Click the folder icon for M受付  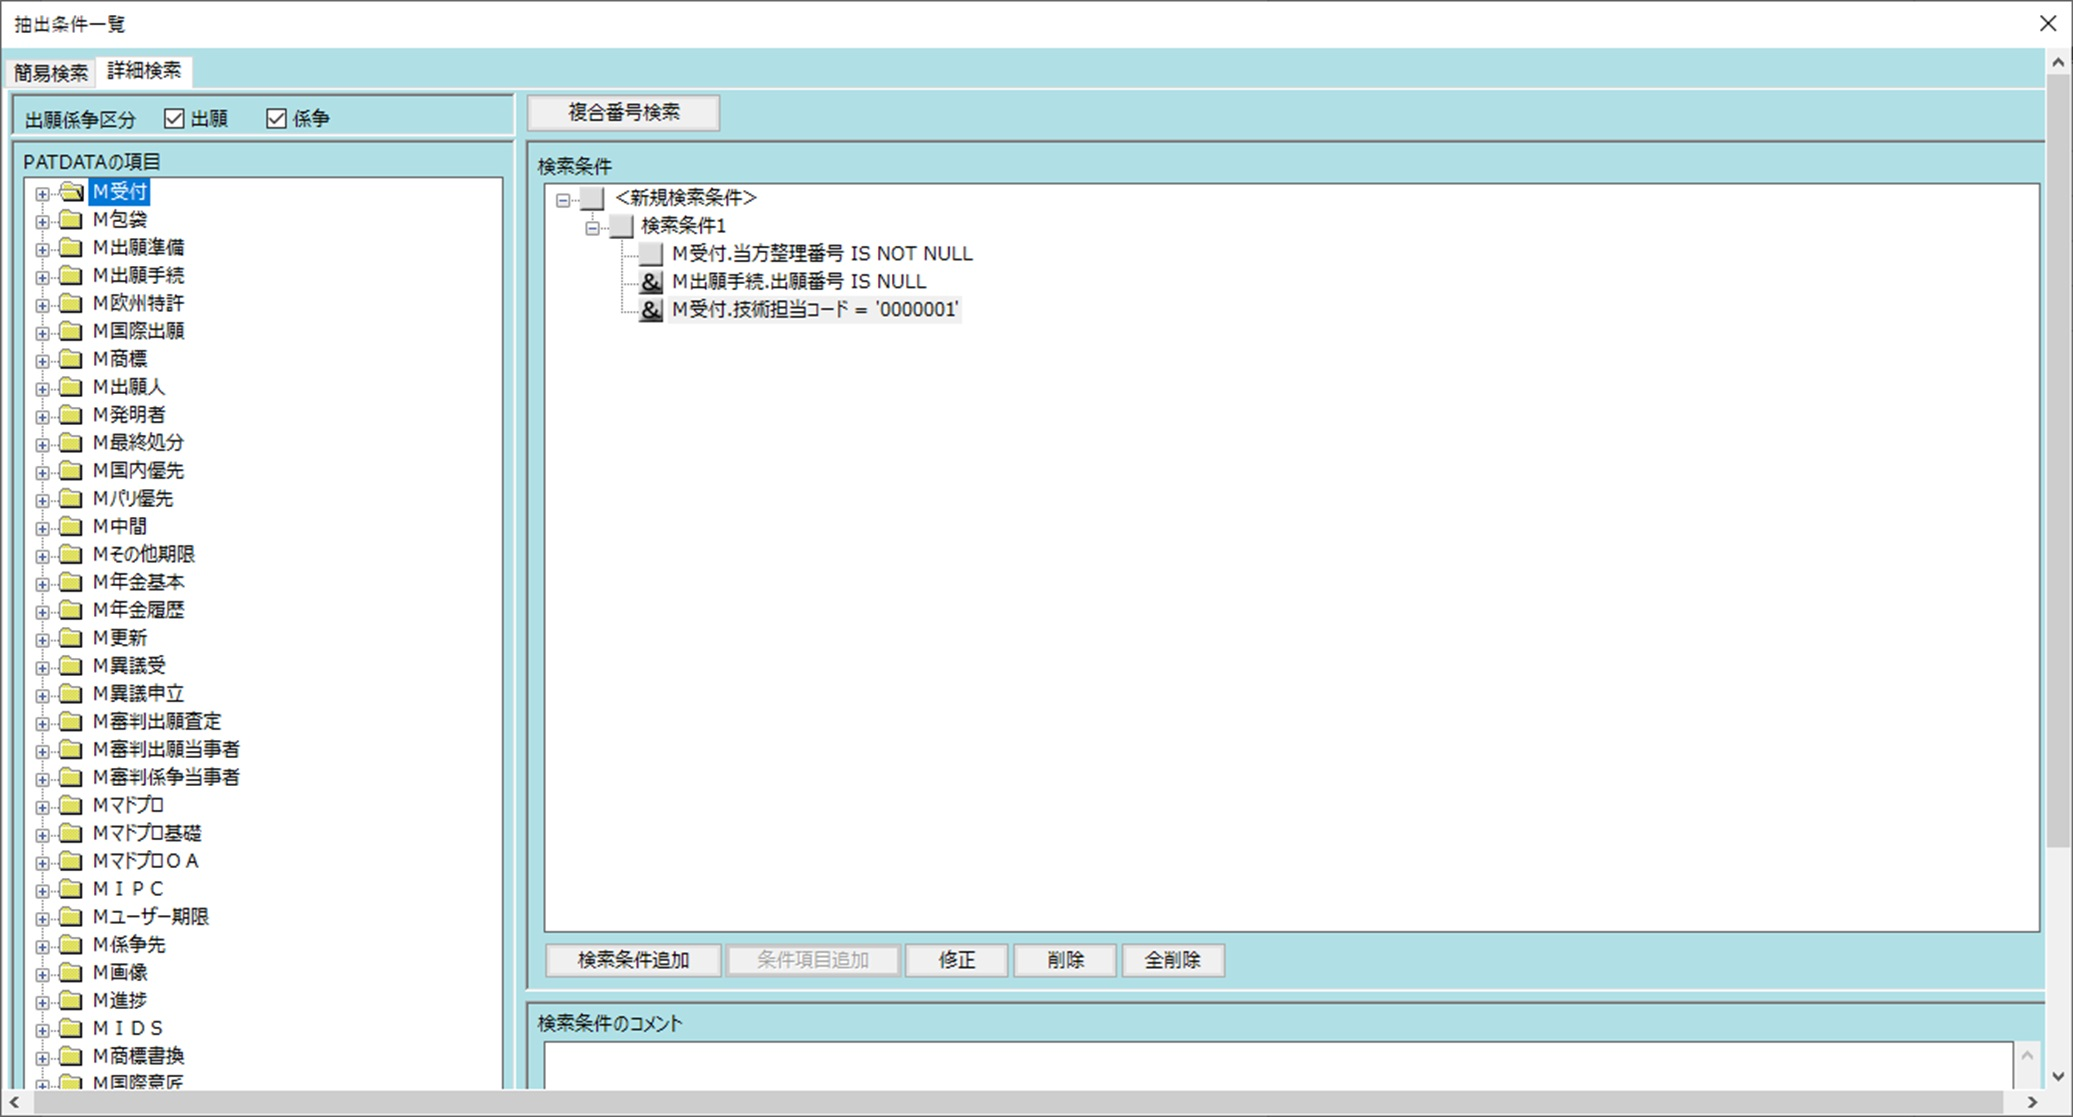coord(71,191)
